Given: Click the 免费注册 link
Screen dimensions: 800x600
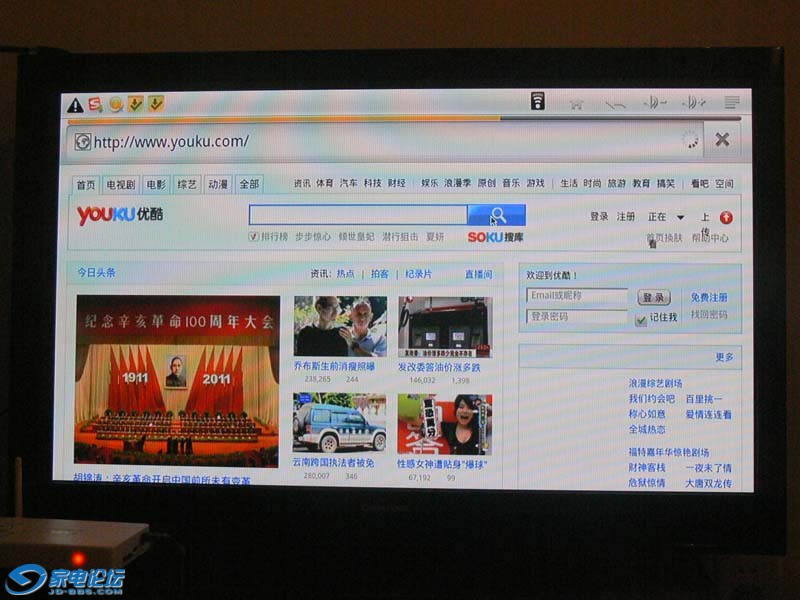Looking at the screenshot, I should (709, 297).
